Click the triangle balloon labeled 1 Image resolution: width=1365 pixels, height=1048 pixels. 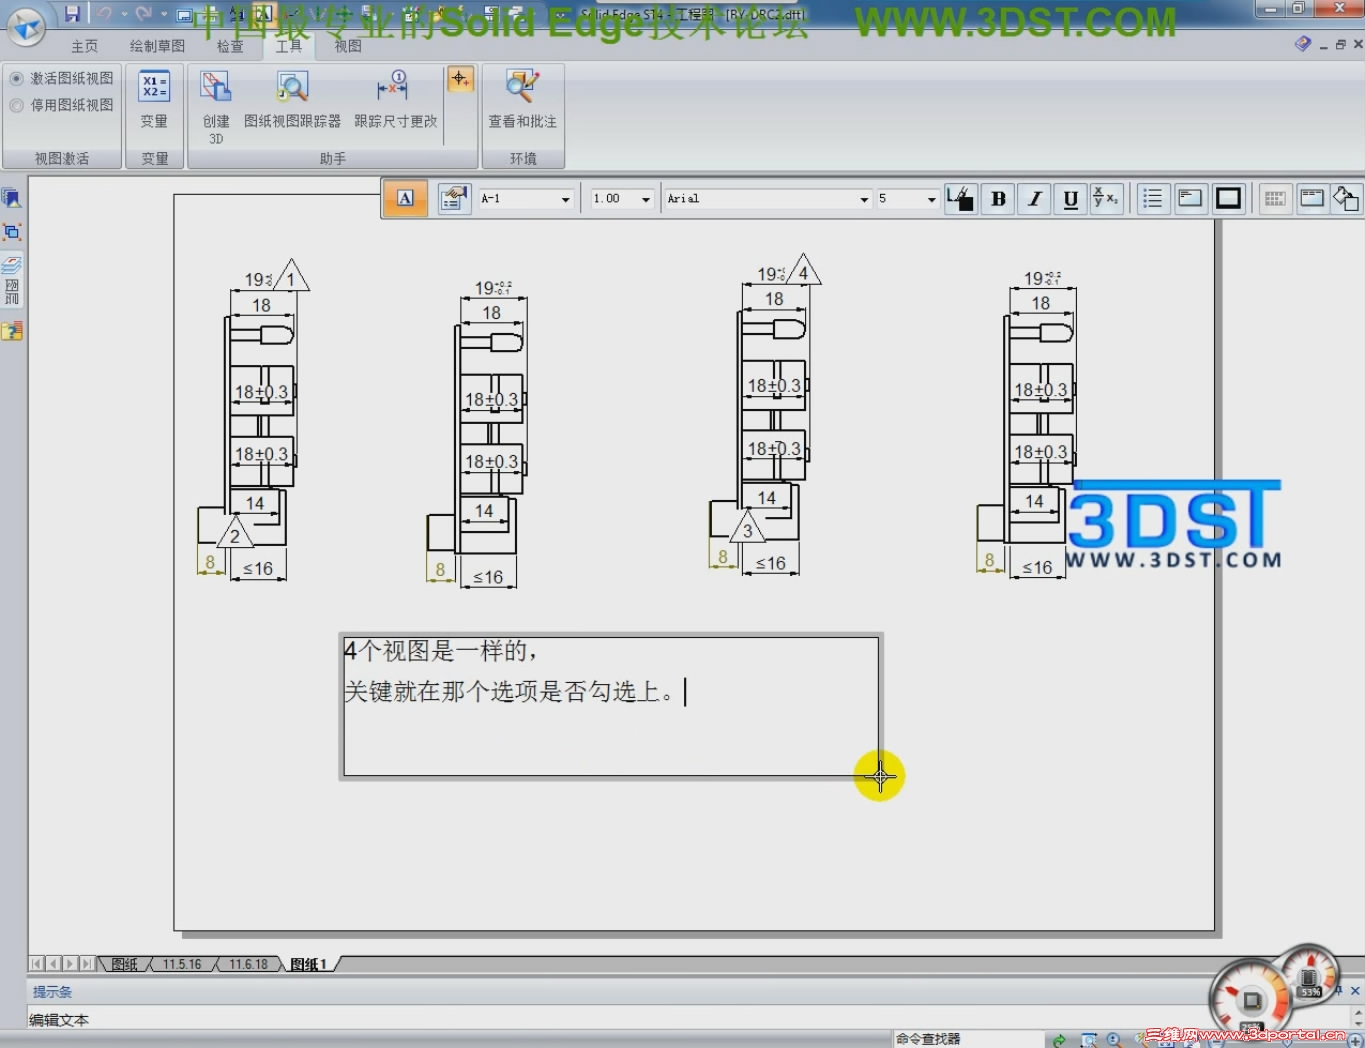click(291, 277)
